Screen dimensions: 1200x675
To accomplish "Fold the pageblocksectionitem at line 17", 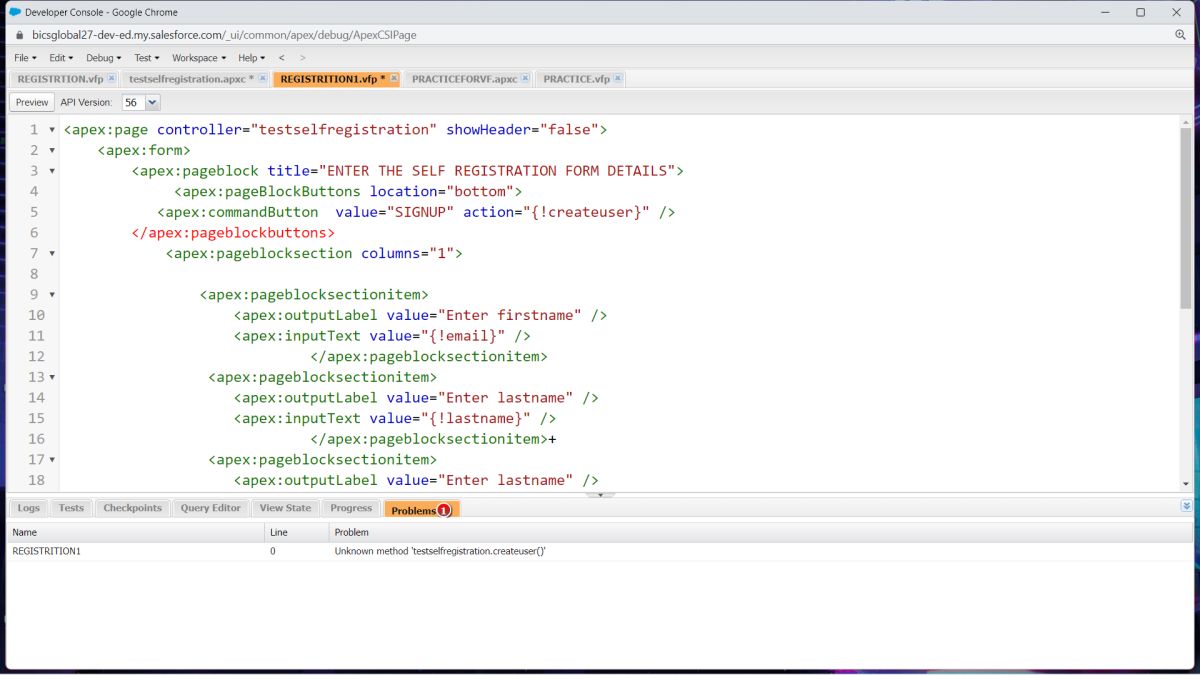I will click(x=52, y=459).
